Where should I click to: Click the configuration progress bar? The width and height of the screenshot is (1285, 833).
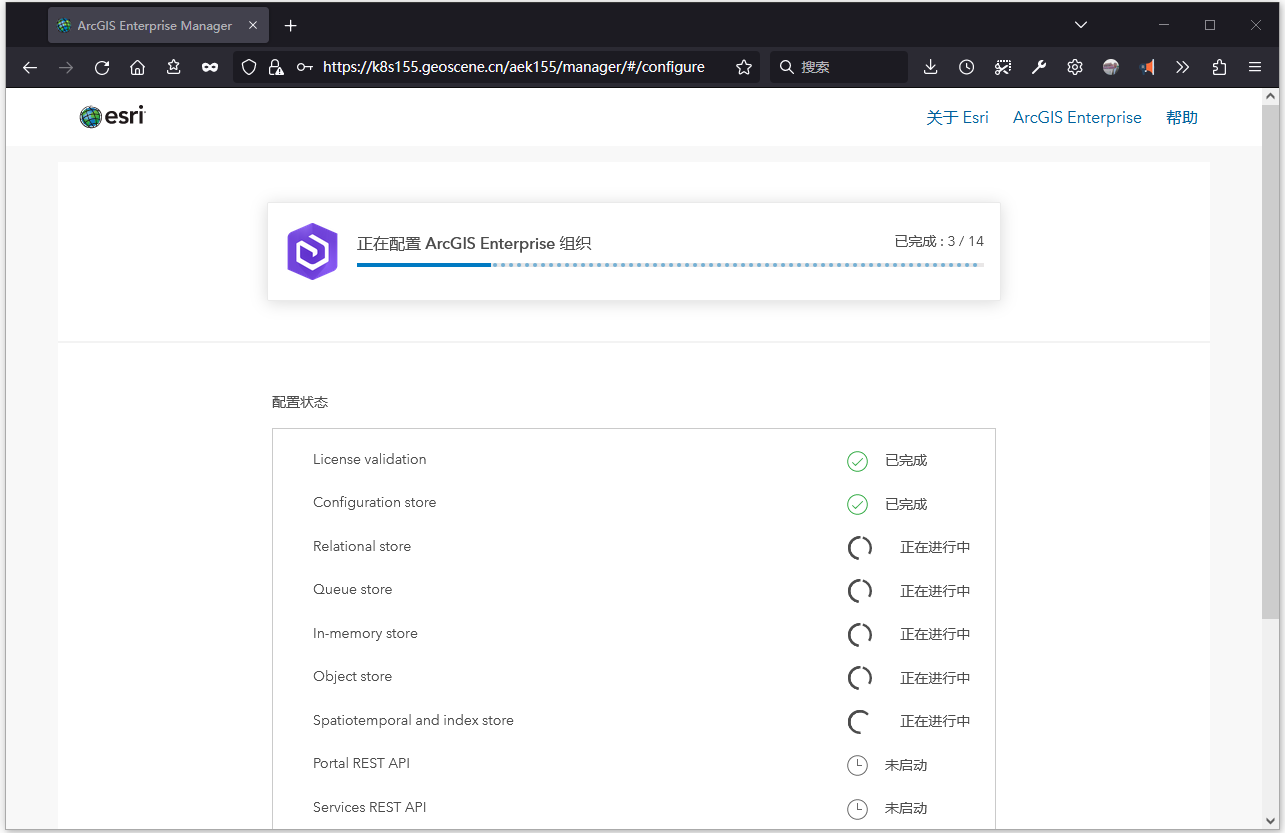click(670, 265)
